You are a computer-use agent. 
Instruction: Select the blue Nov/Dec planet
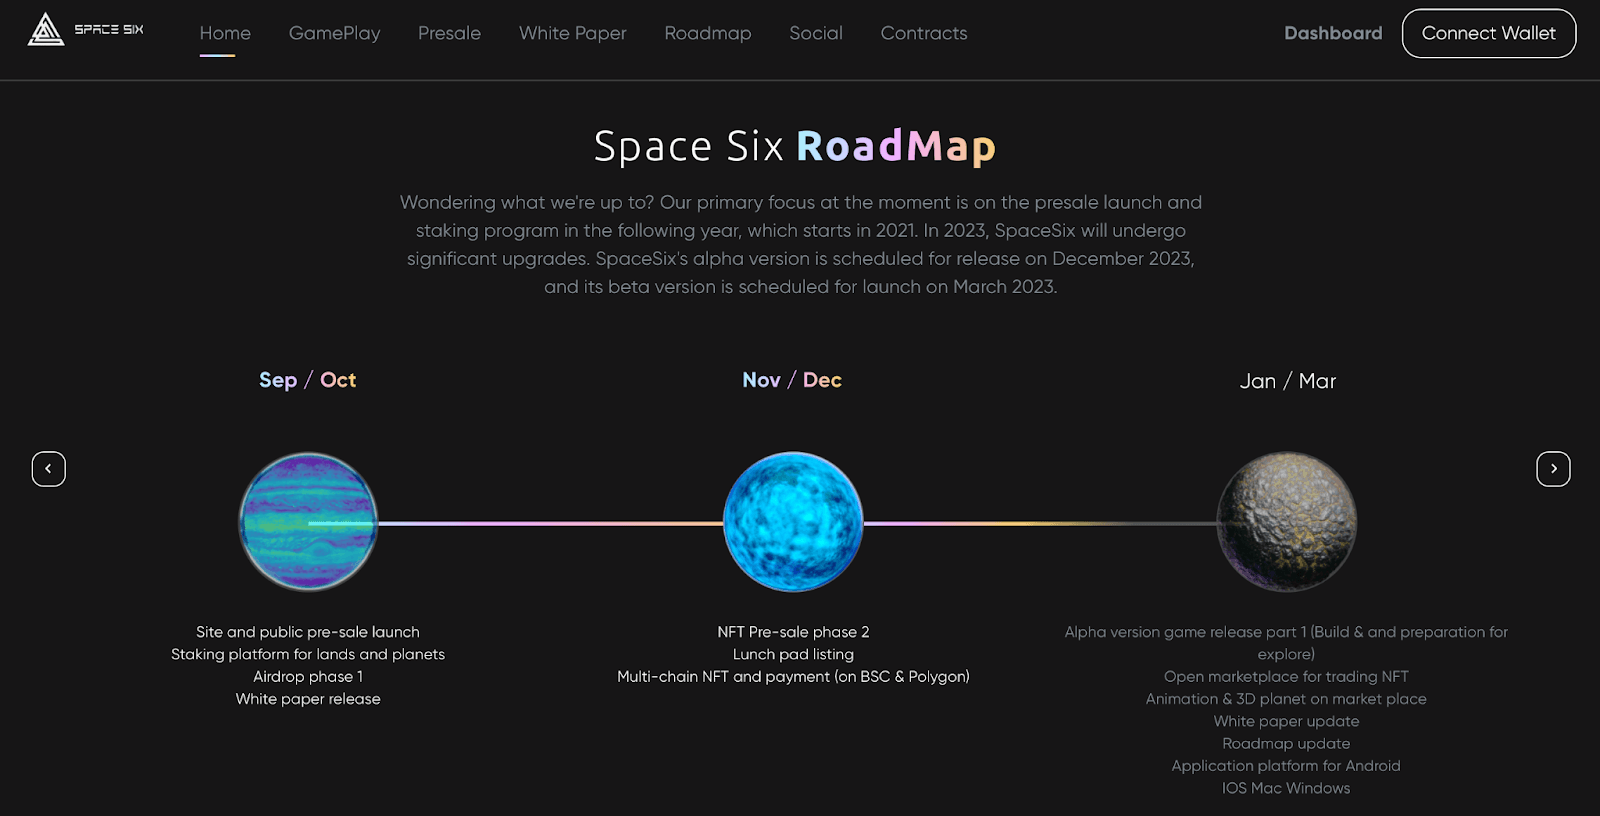click(793, 521)
